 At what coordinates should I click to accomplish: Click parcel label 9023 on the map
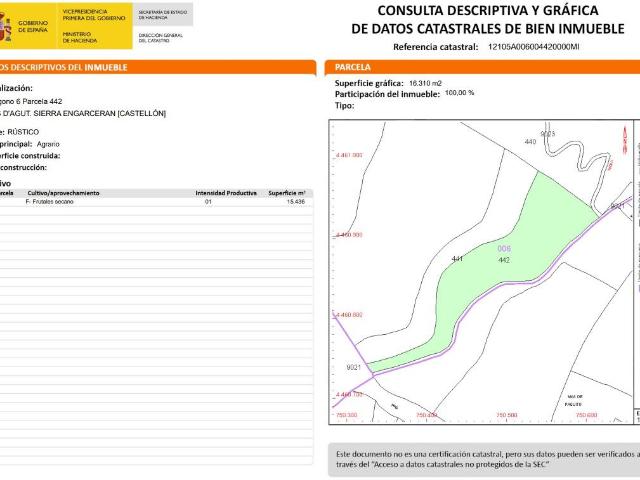(548, 133)
